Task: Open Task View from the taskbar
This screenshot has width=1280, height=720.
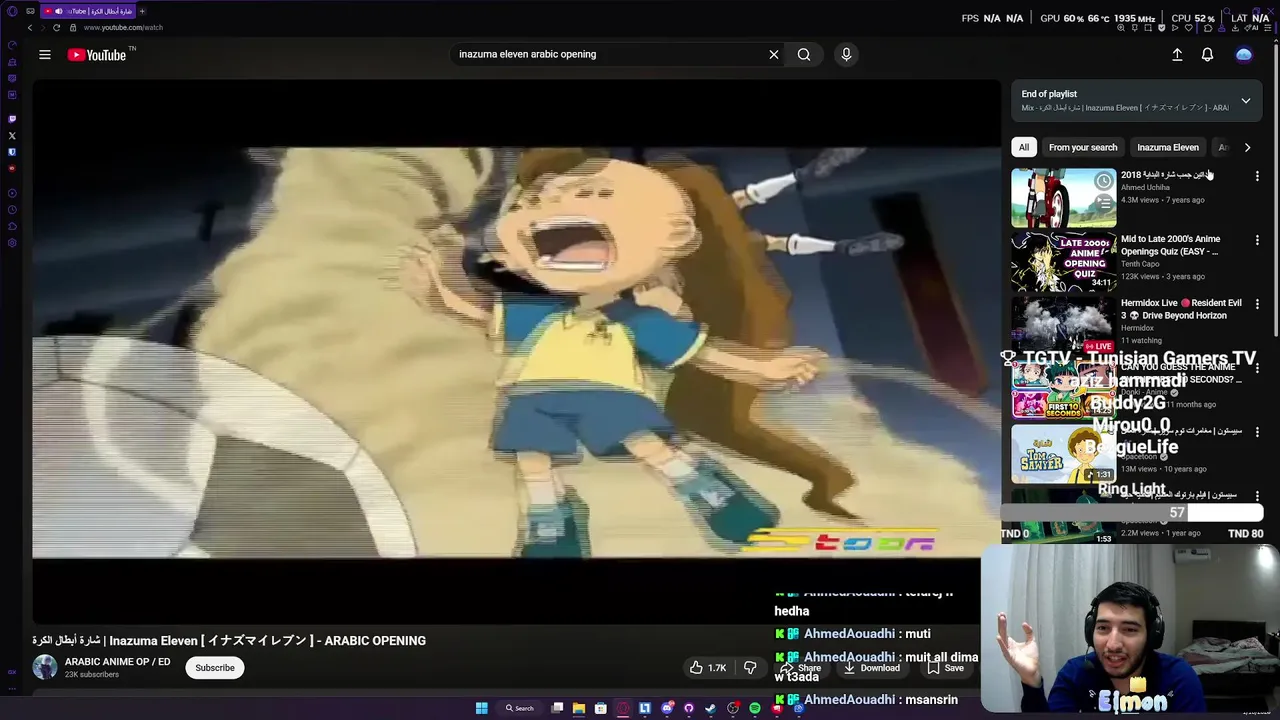Action: [x=557, y=708]
